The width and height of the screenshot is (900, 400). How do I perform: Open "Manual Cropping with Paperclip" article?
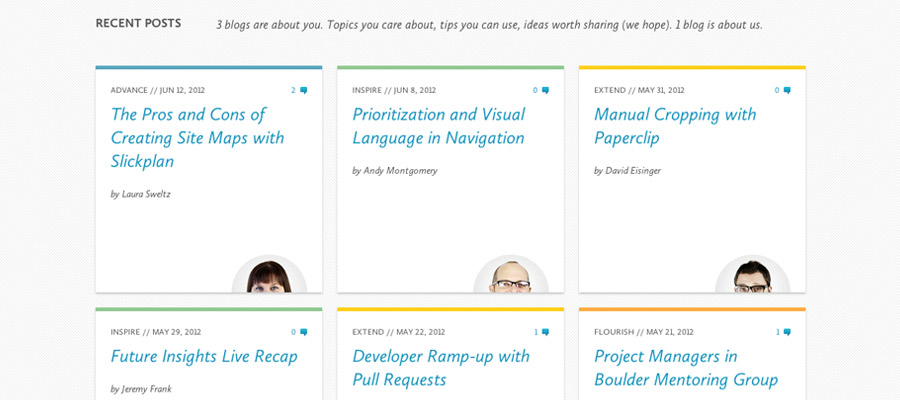coord(675,126)
